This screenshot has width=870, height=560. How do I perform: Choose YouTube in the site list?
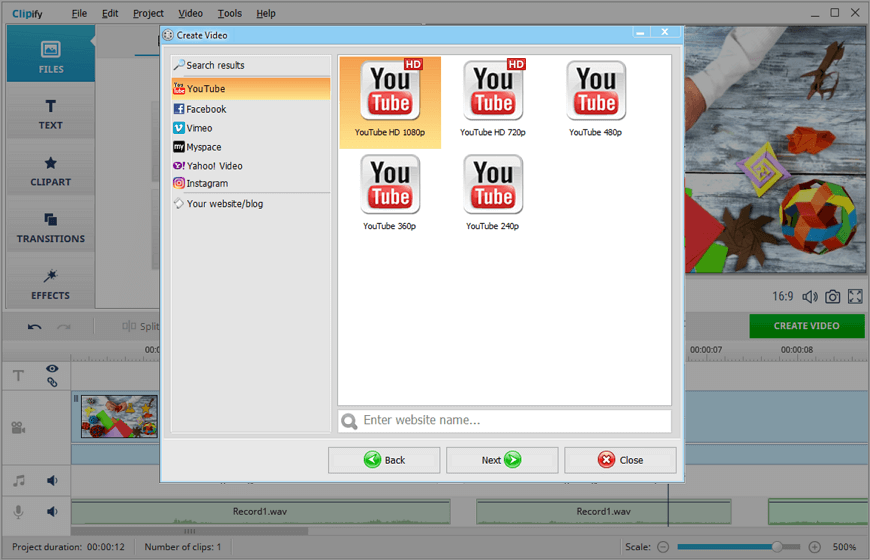coord(251,89)
